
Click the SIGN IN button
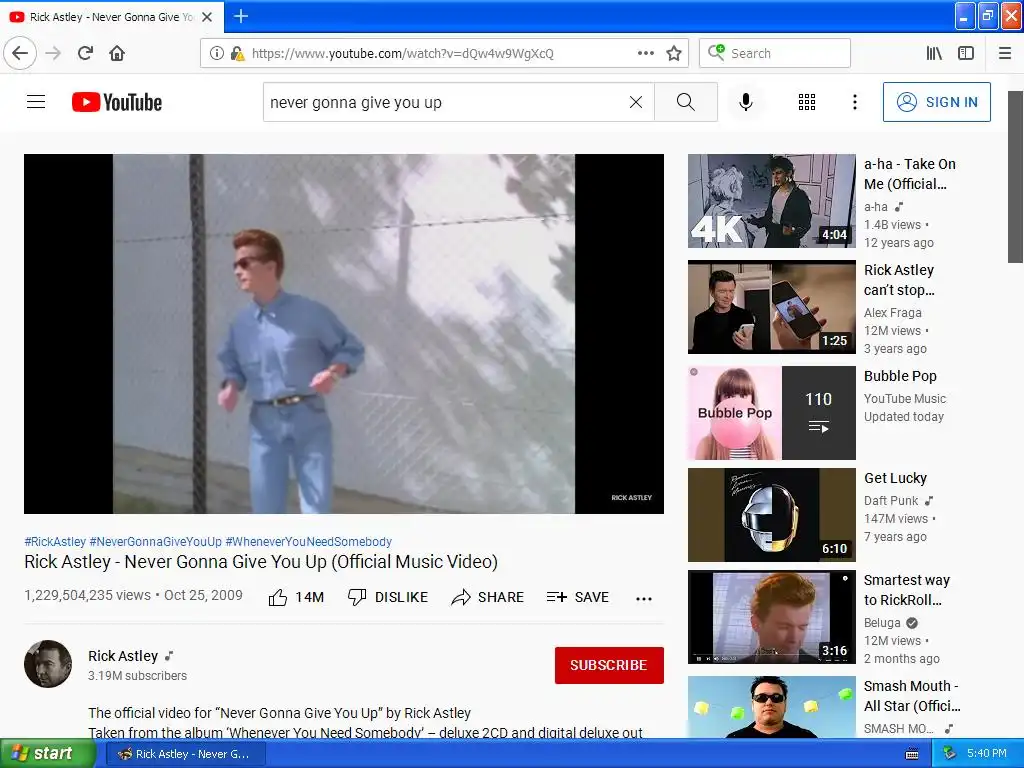(936, 102)
